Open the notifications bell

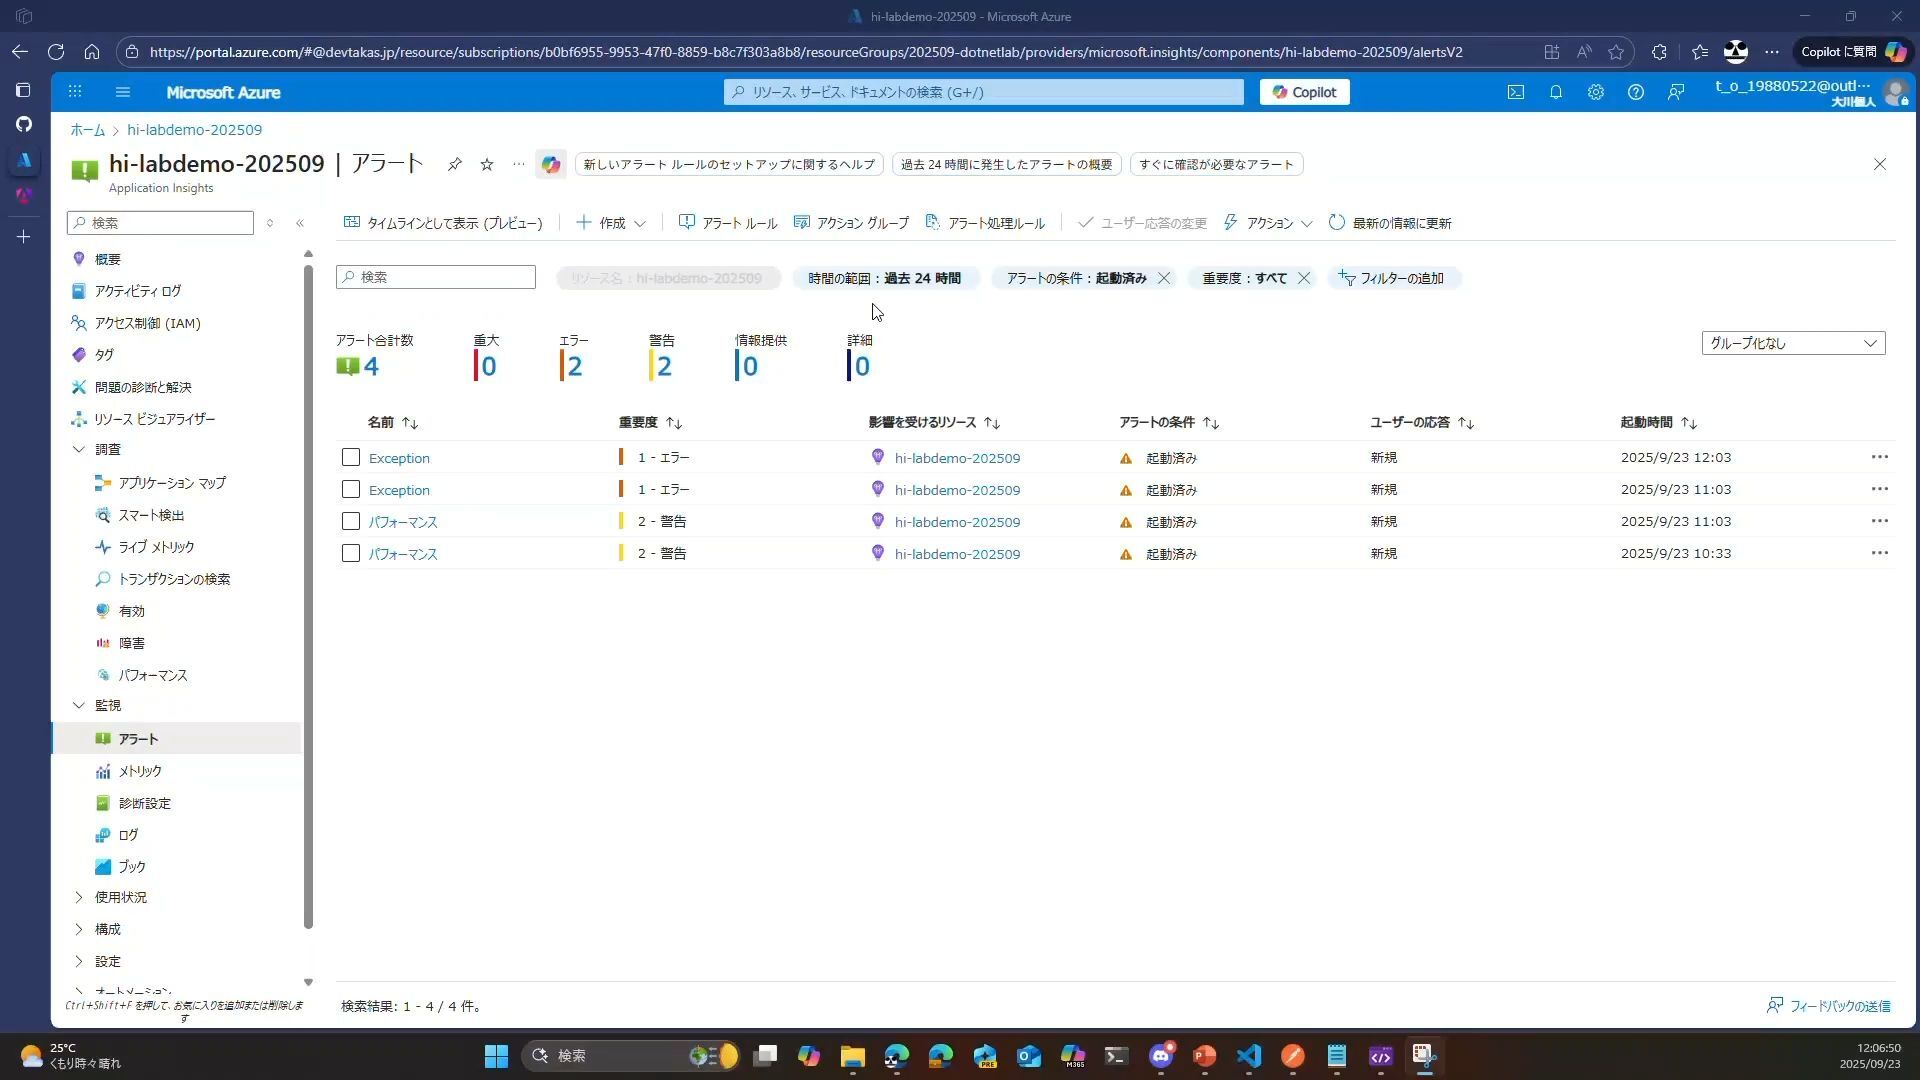pyautogui.click(x=1556, y=92)
